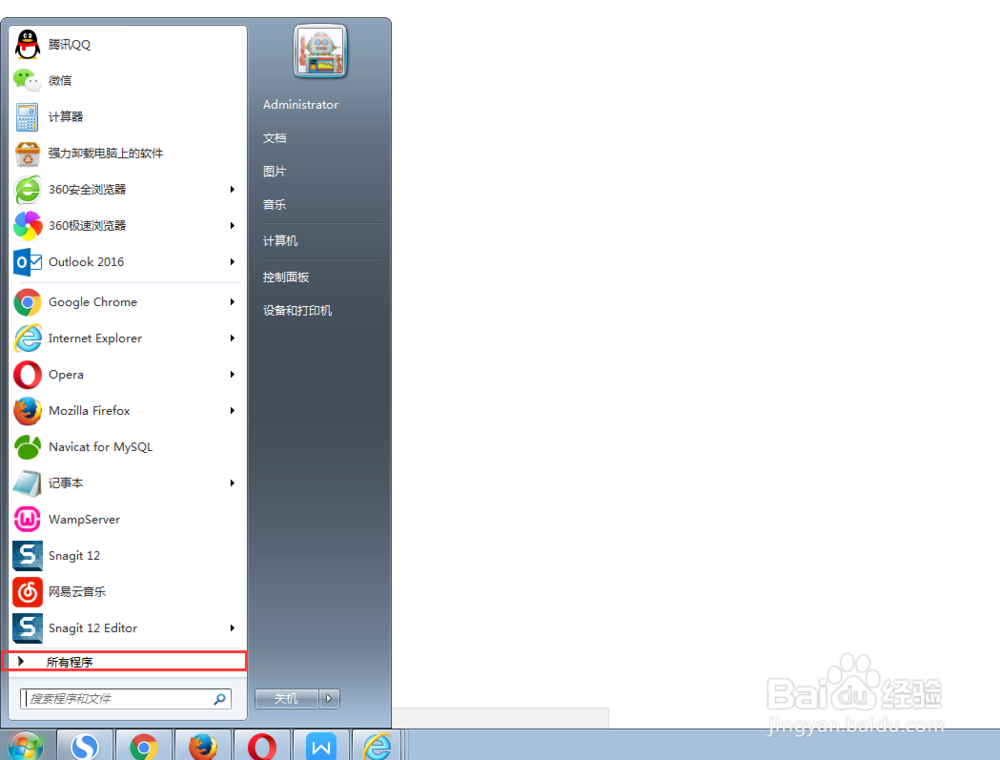Expand Snagit 12 Editor jump list arrow
This screenshot has height=760, width=1000.
pyautogui.click(x=233, y=628)
